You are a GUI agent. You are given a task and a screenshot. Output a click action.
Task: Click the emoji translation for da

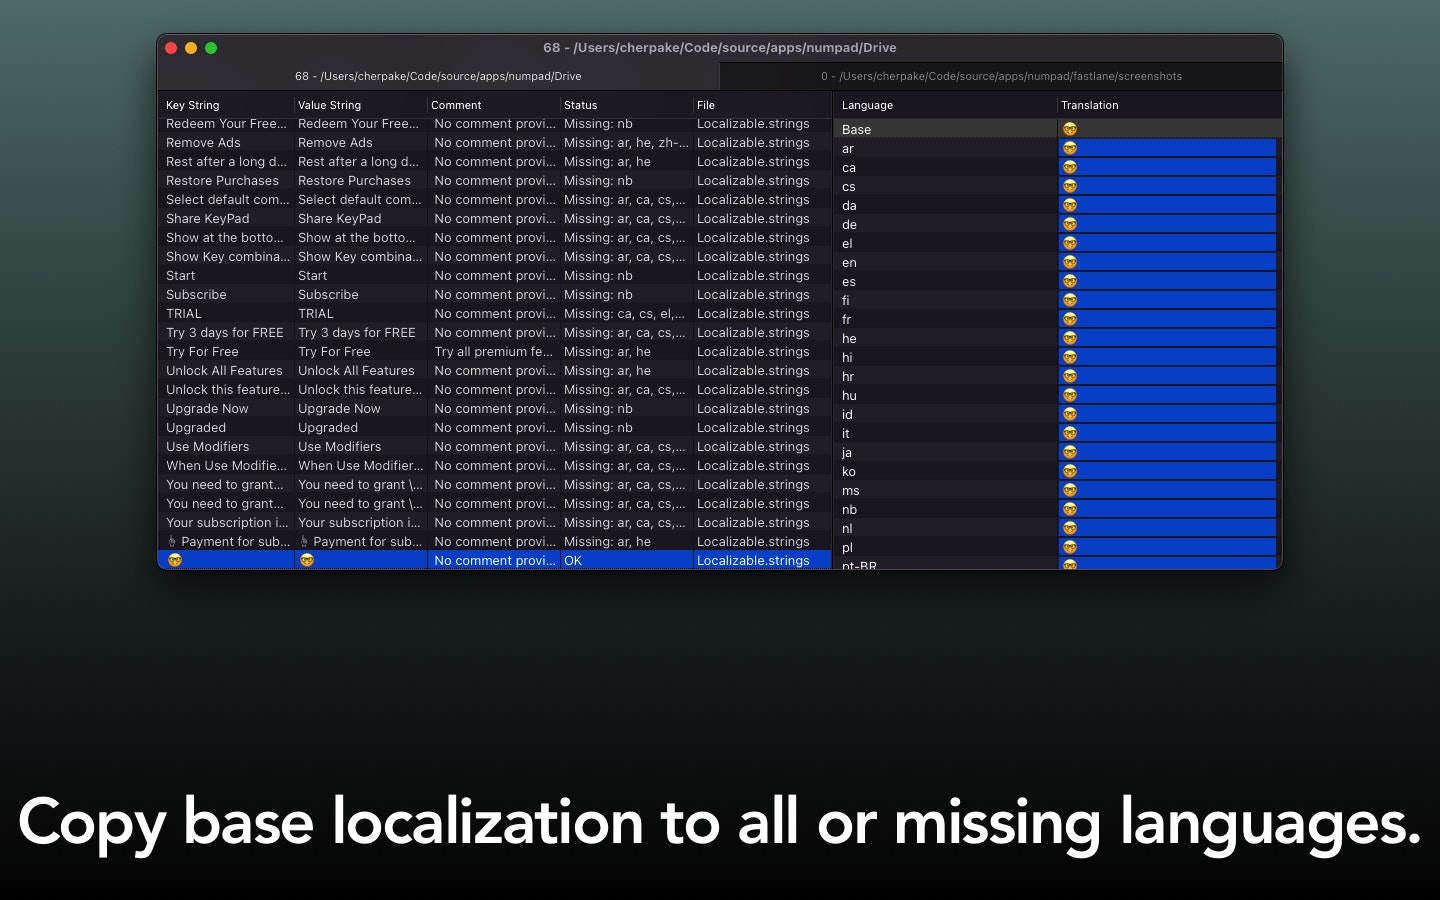click(1070, 205)
